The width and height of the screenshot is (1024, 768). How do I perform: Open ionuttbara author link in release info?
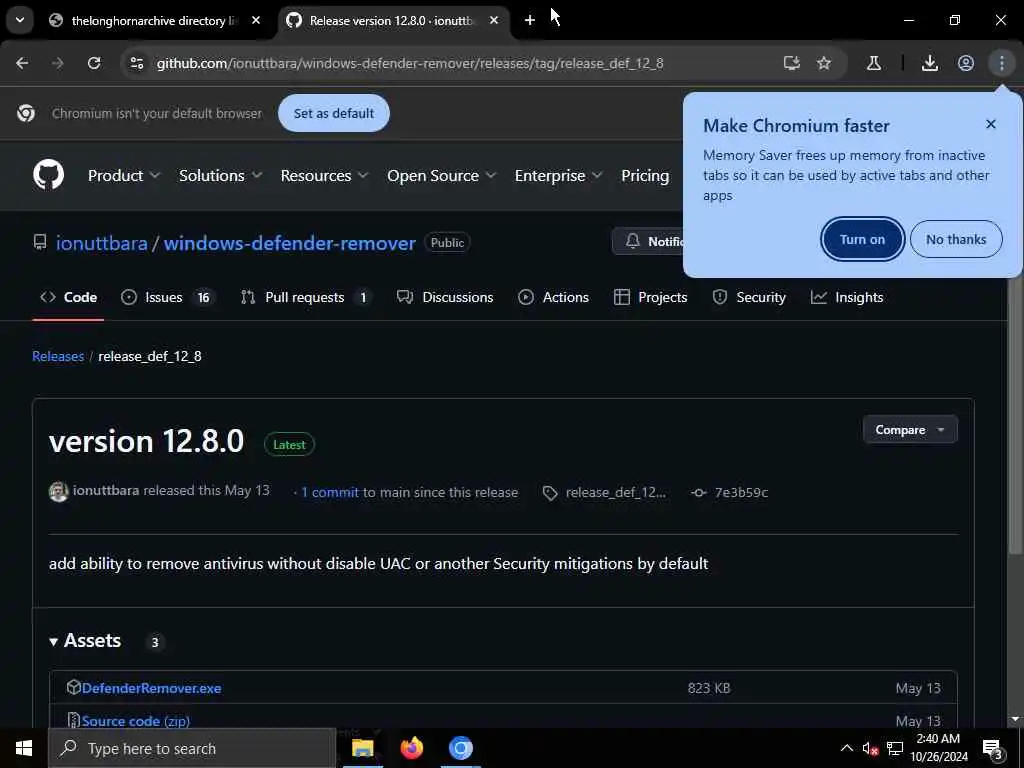[x=106, y=490]
